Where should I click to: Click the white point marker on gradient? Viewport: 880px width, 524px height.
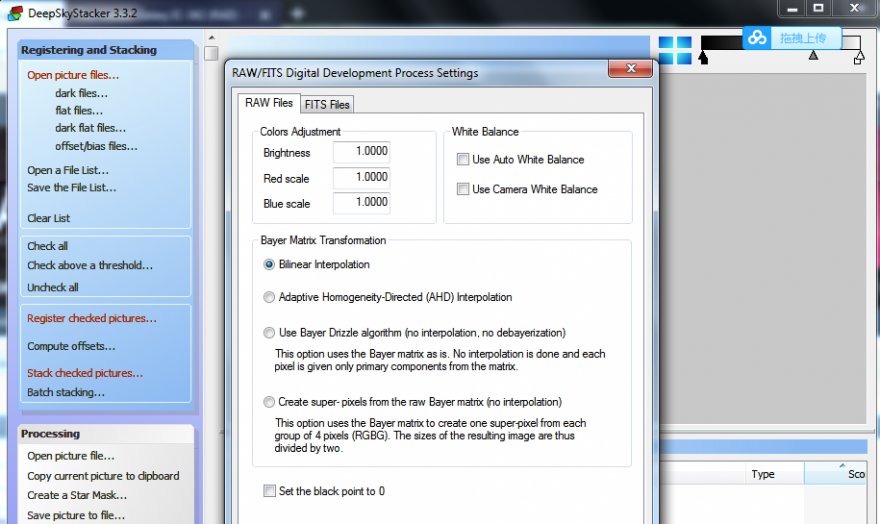[x=858, y=59]
